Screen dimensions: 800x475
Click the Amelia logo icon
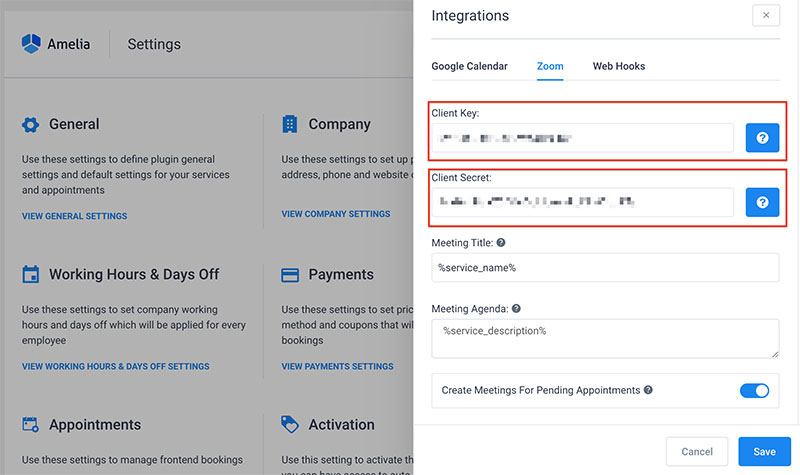tap(31, 44)
